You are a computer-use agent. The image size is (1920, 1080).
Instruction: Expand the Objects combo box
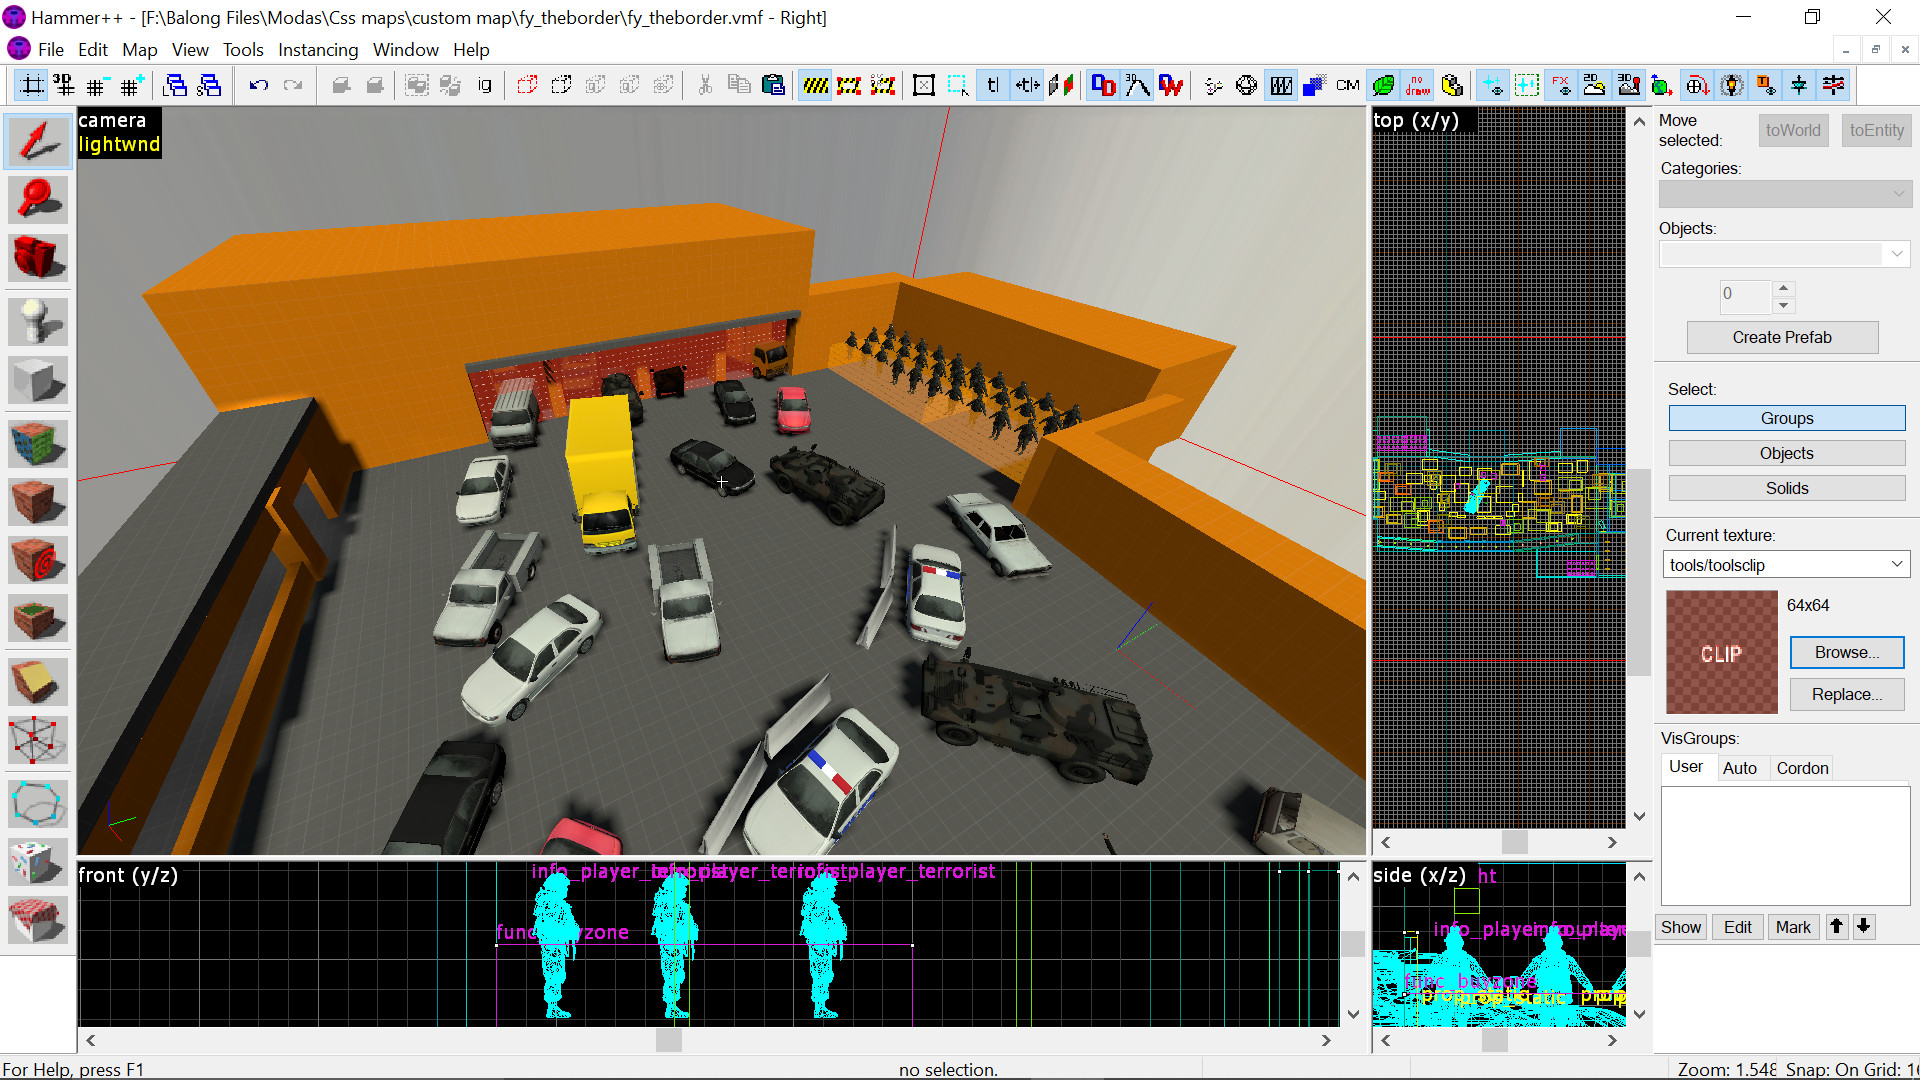(1896, 254)
